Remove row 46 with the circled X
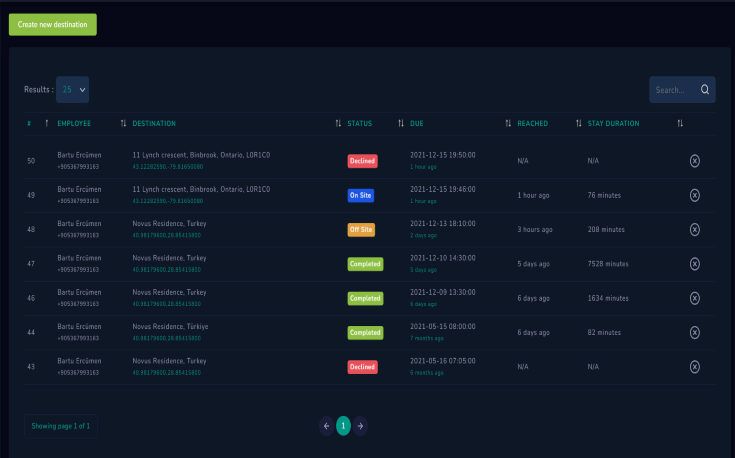This screenshot has width=735, height=458. tap(695, 298)
